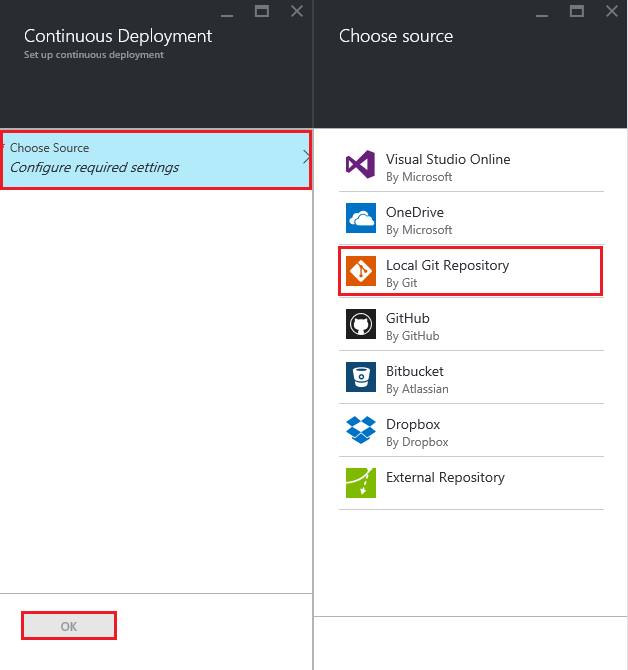Click the green External Repository icon
This screenshot has width=628, height=670.
click(x=361, y=483)
